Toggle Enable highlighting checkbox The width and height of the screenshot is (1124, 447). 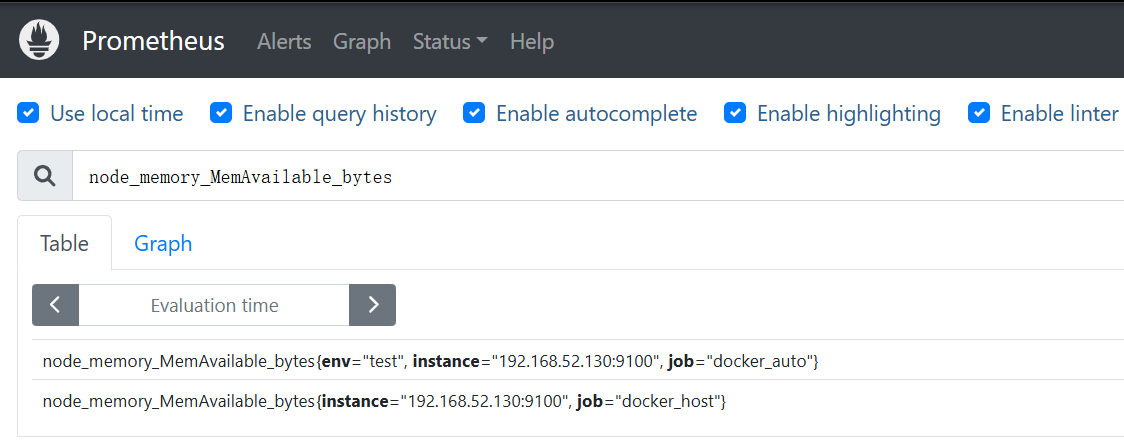(x=735, y=113)
